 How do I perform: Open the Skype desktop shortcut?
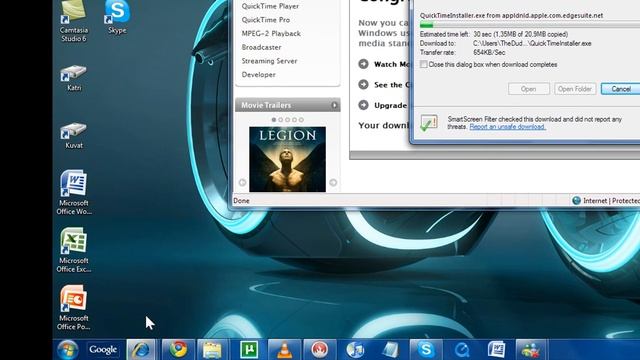tap(117, 17)
